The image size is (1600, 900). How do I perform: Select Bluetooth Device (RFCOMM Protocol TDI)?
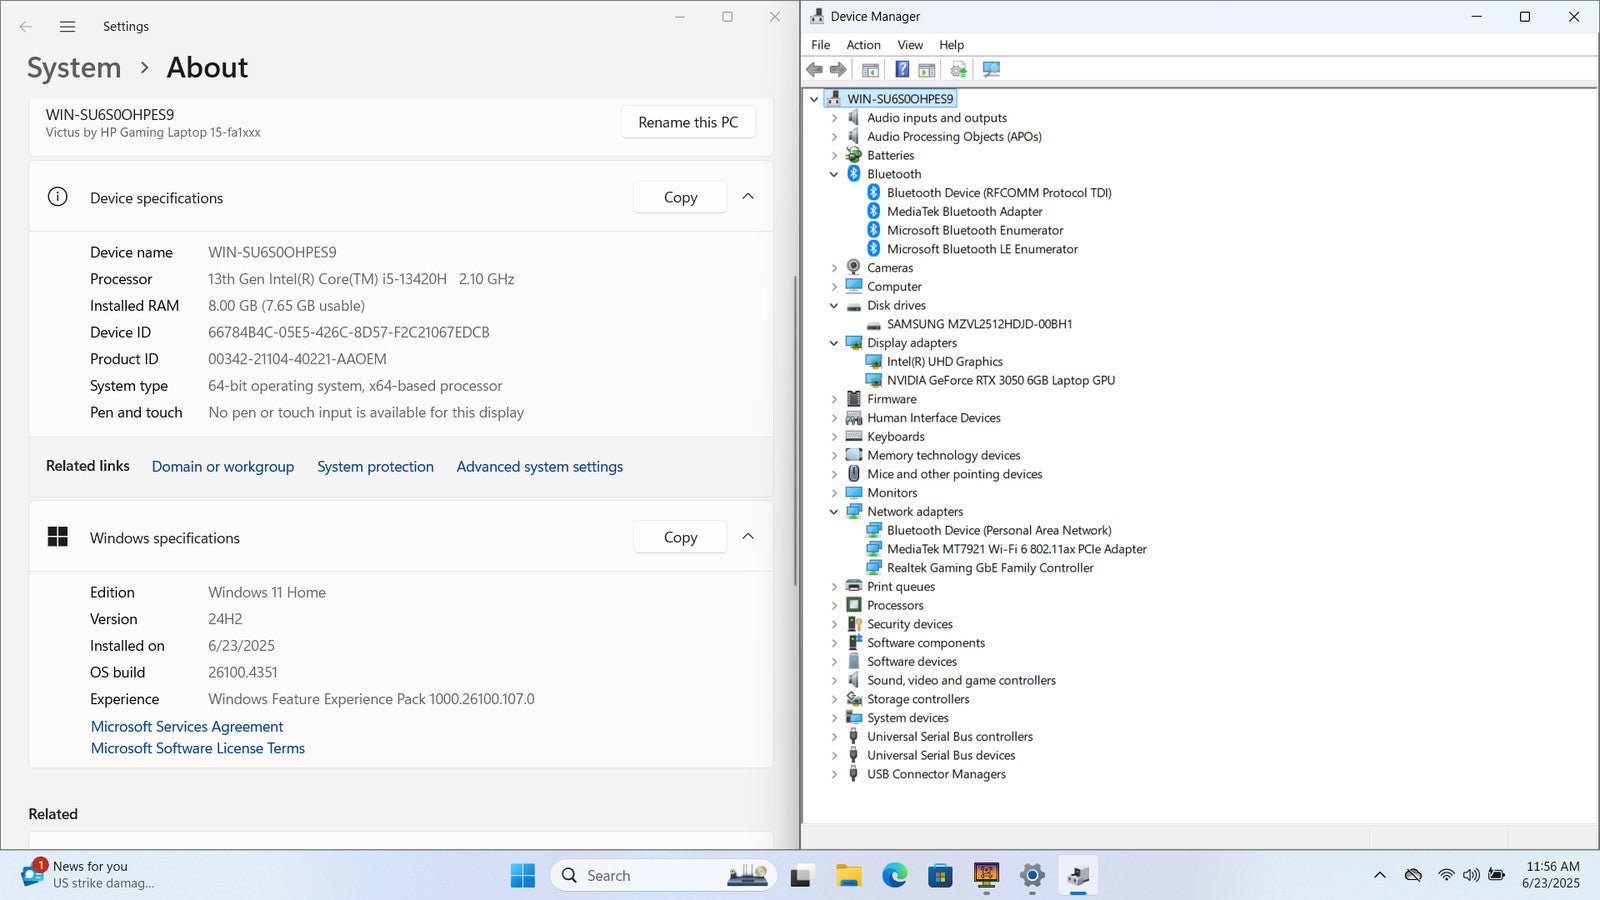(x=999, y=193)
